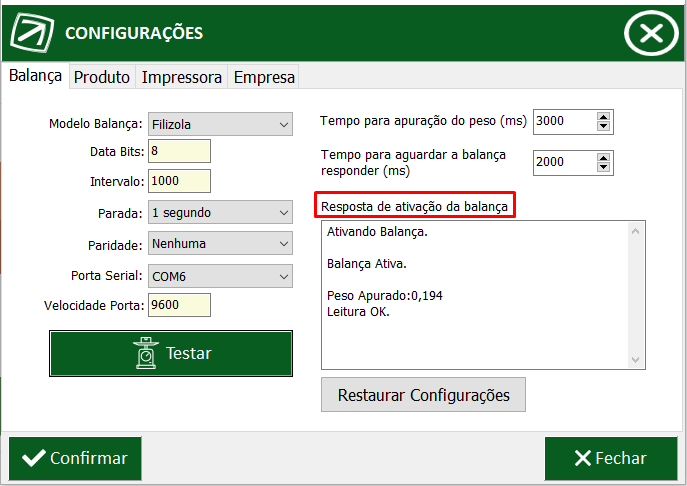The width and height of the screenshot is (687, 486).
Task: Click the scale icon on Testar button
Action: point(146,353)
